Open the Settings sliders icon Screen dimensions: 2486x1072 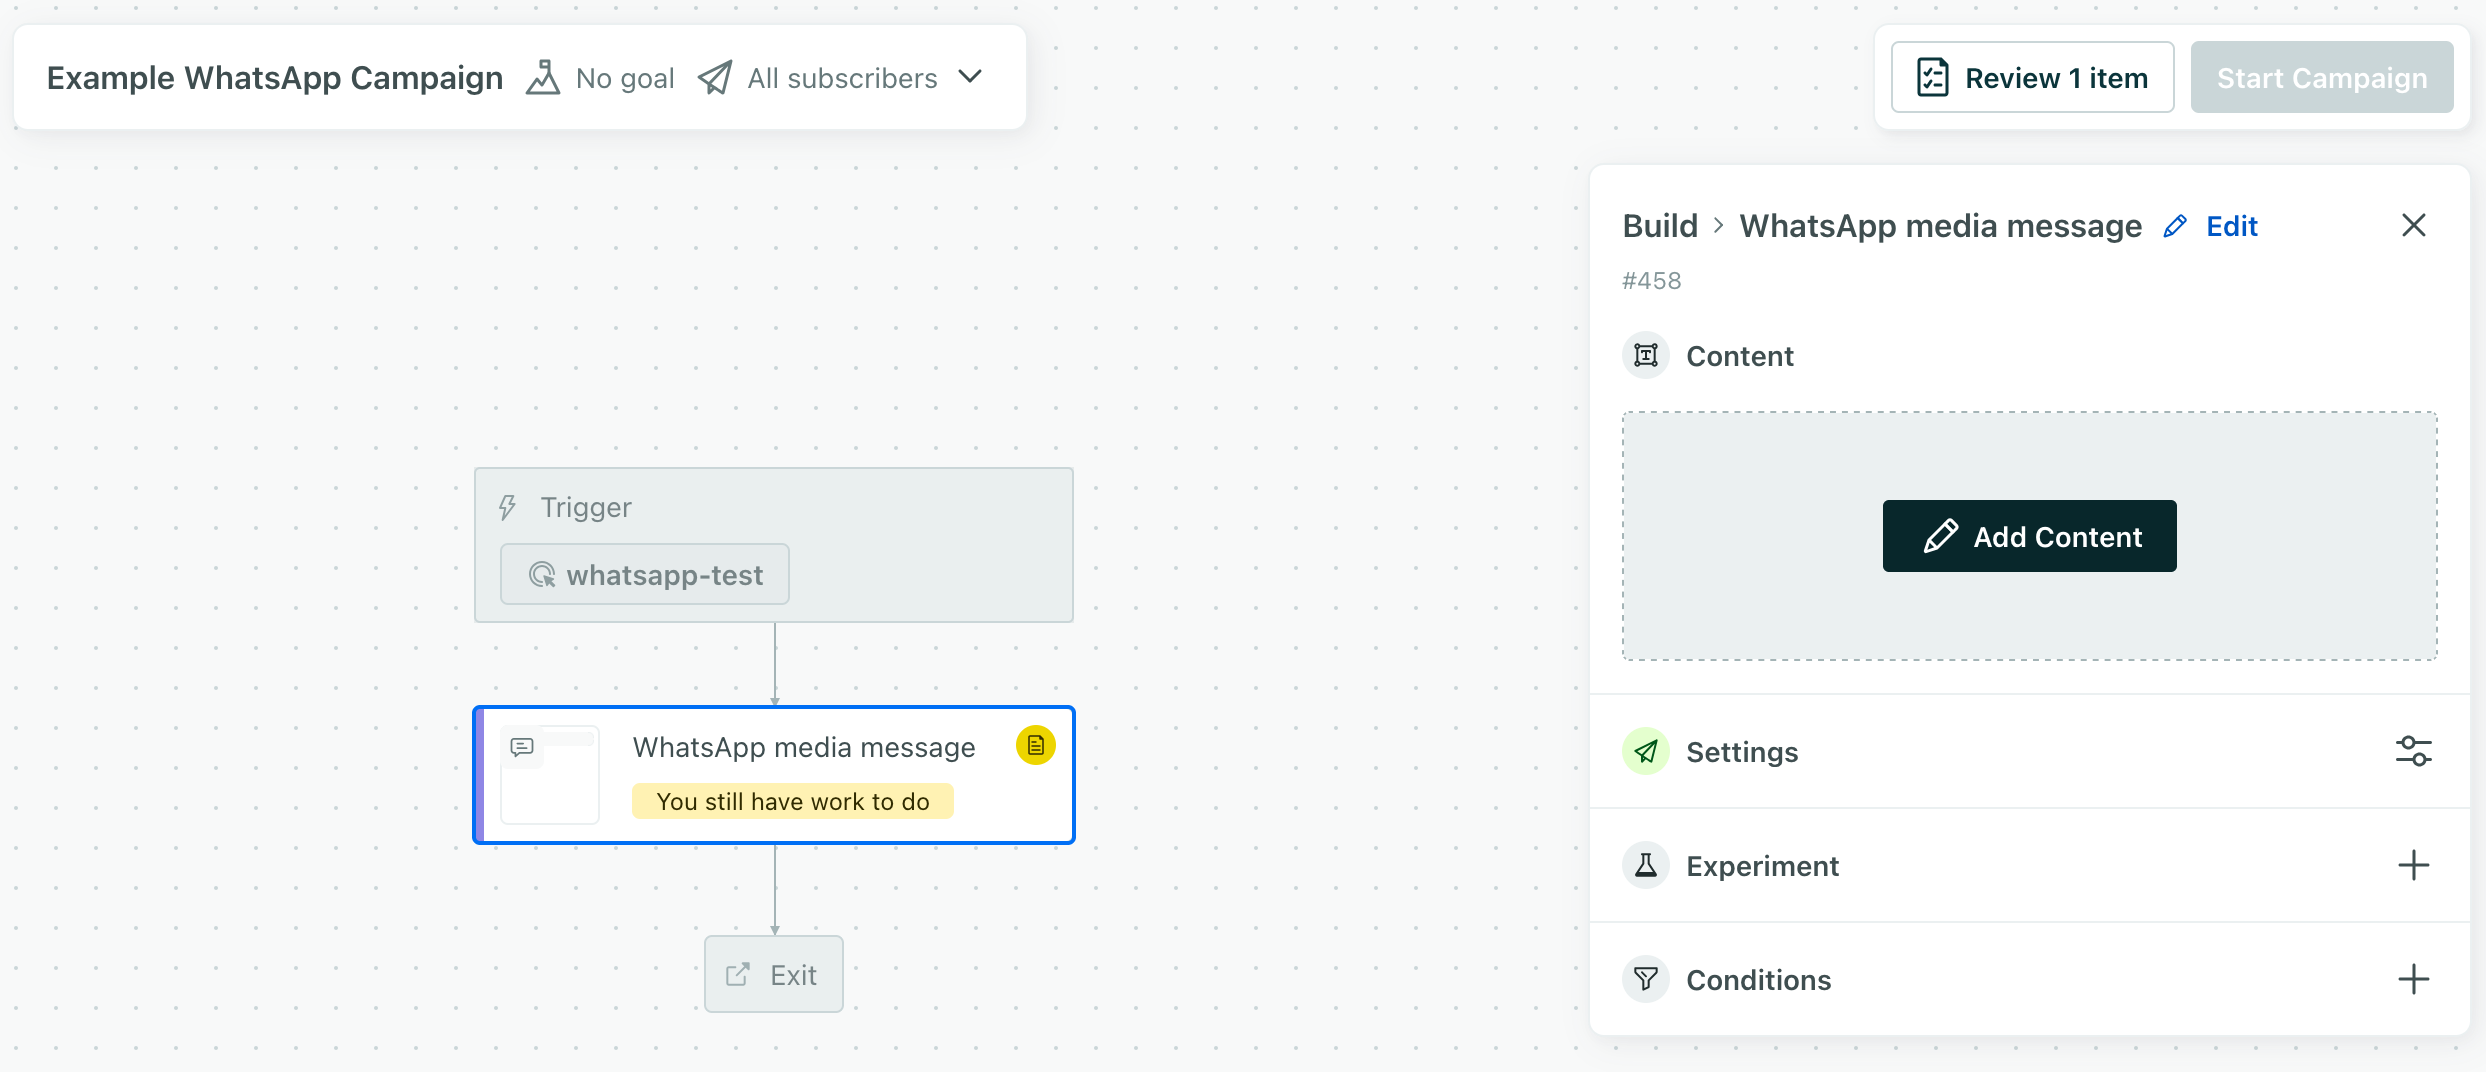click(x=2413, y=752)
